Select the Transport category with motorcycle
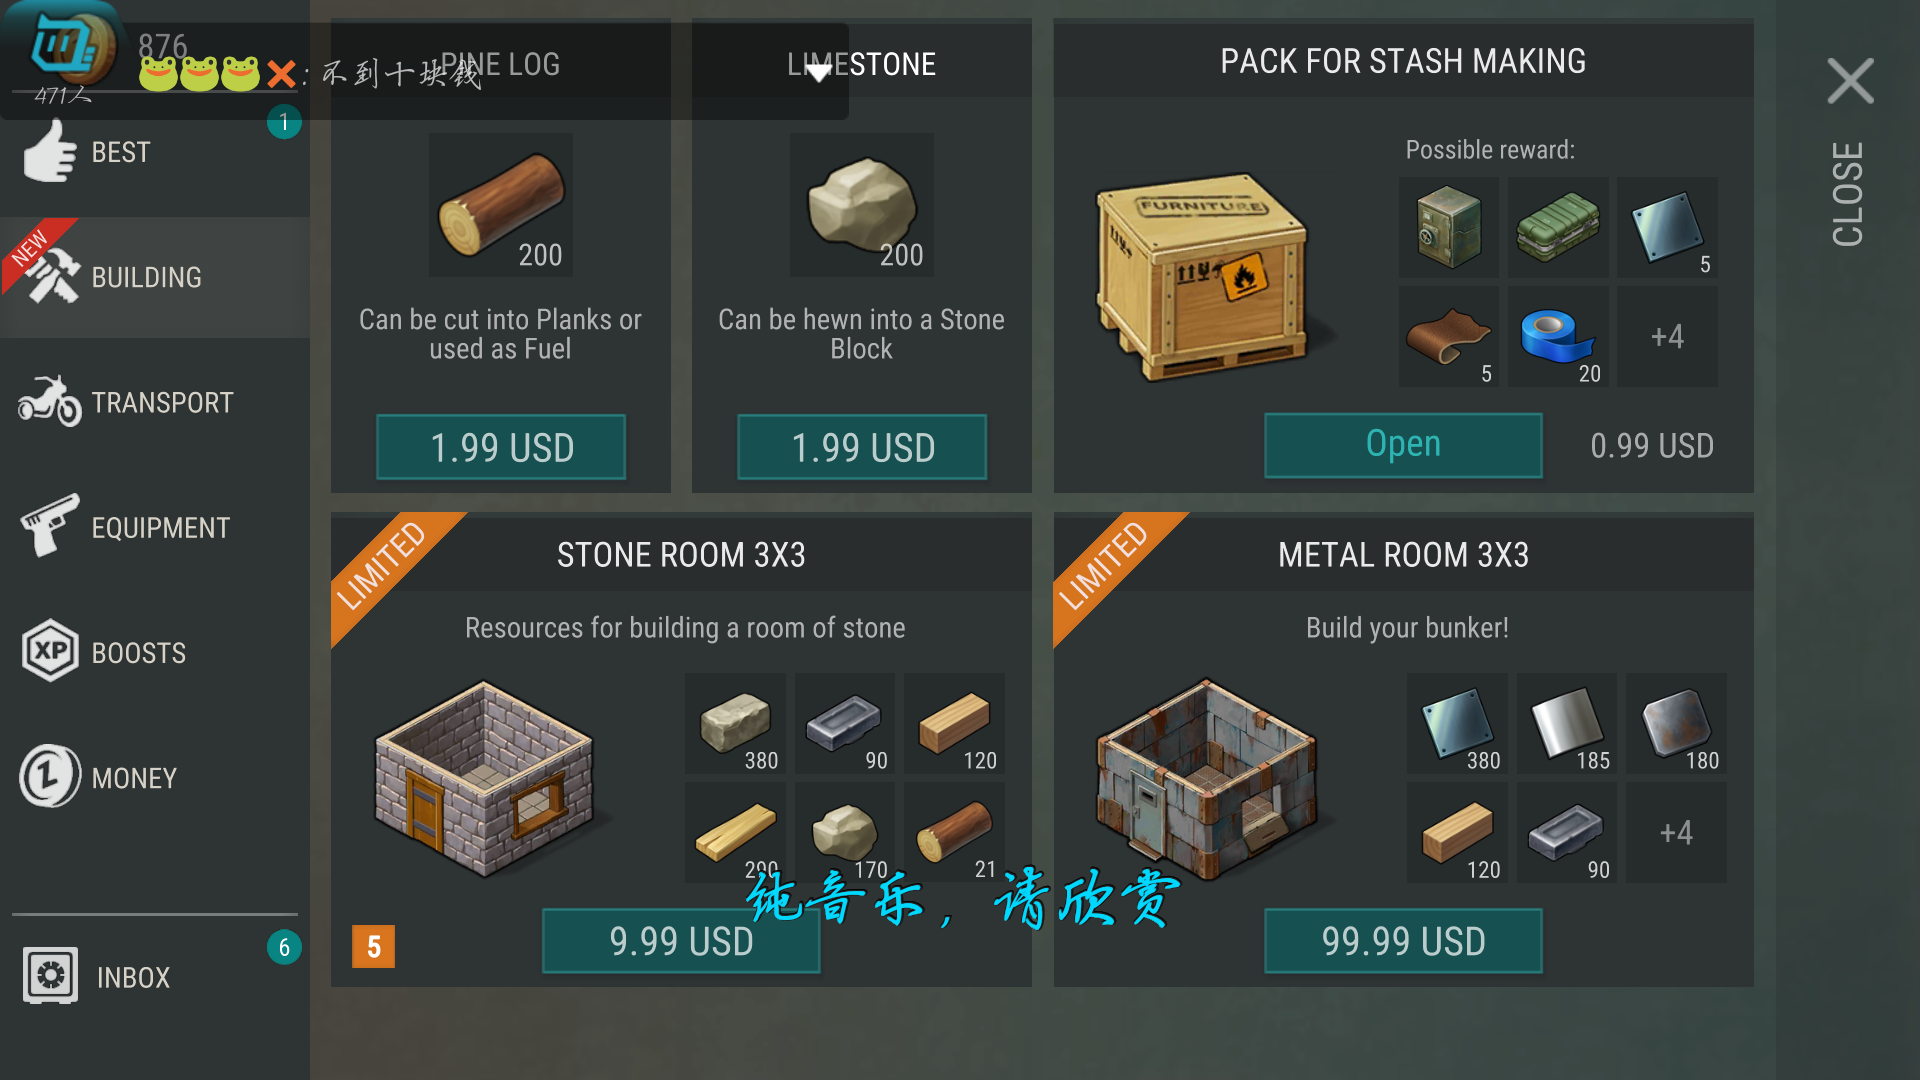 (155, 402)
